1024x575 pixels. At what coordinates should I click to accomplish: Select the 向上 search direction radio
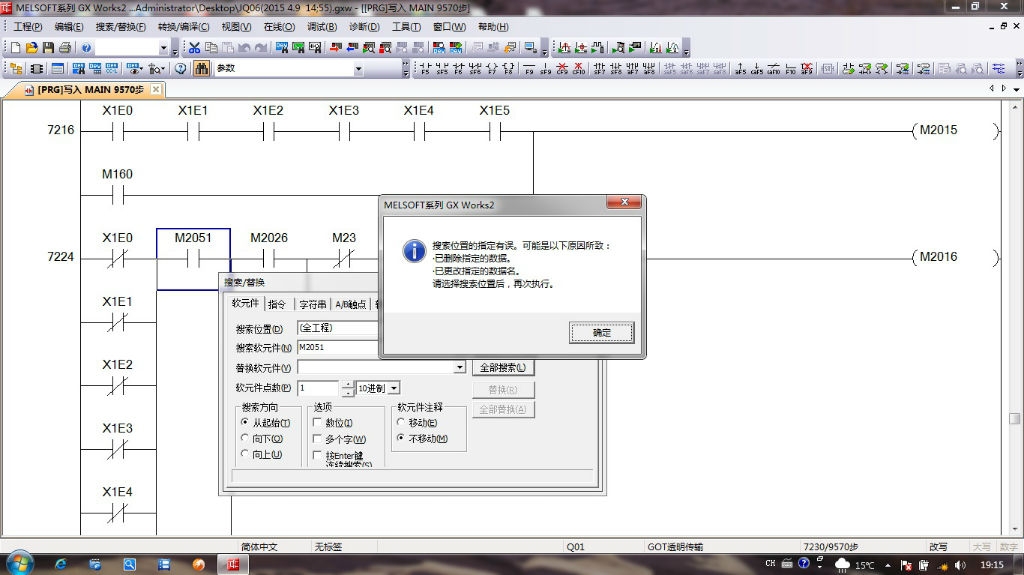coord(245,453)
